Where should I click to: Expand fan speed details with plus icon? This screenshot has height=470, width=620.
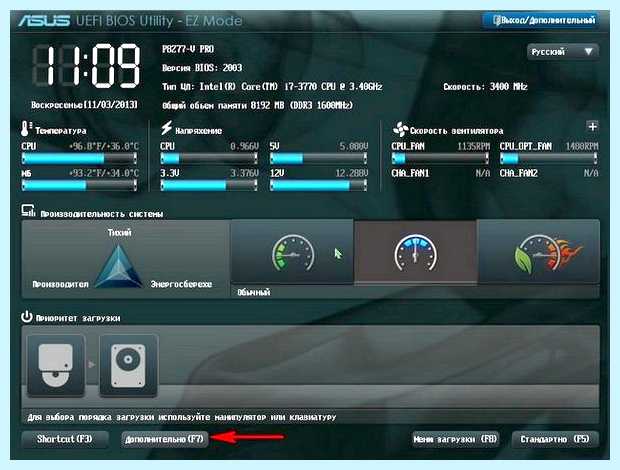592,126
